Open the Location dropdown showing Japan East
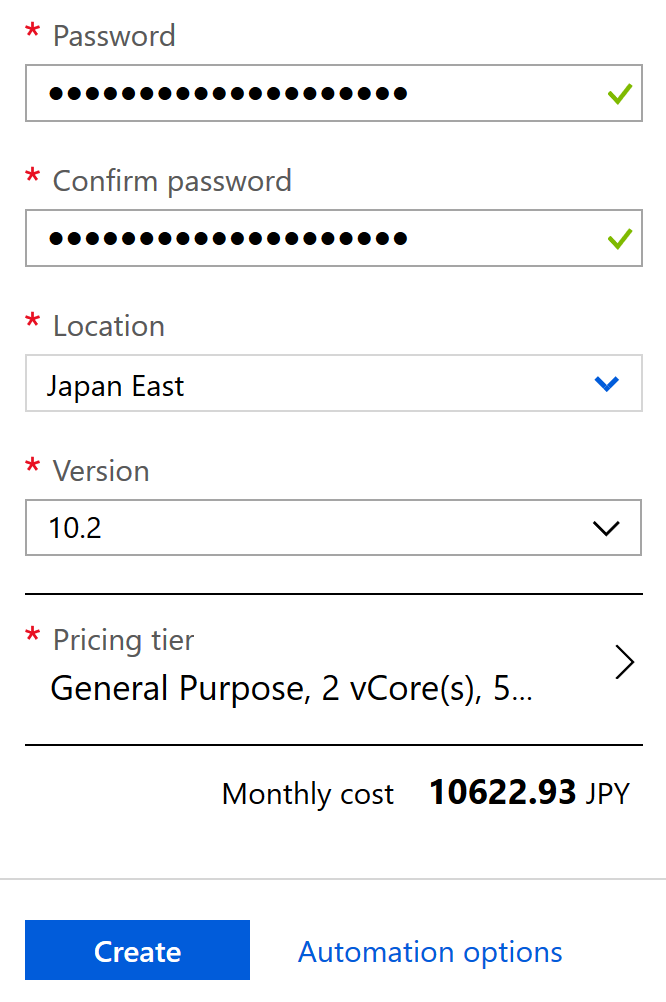Viewport: 666px width, 1002px height. point(333,383)
